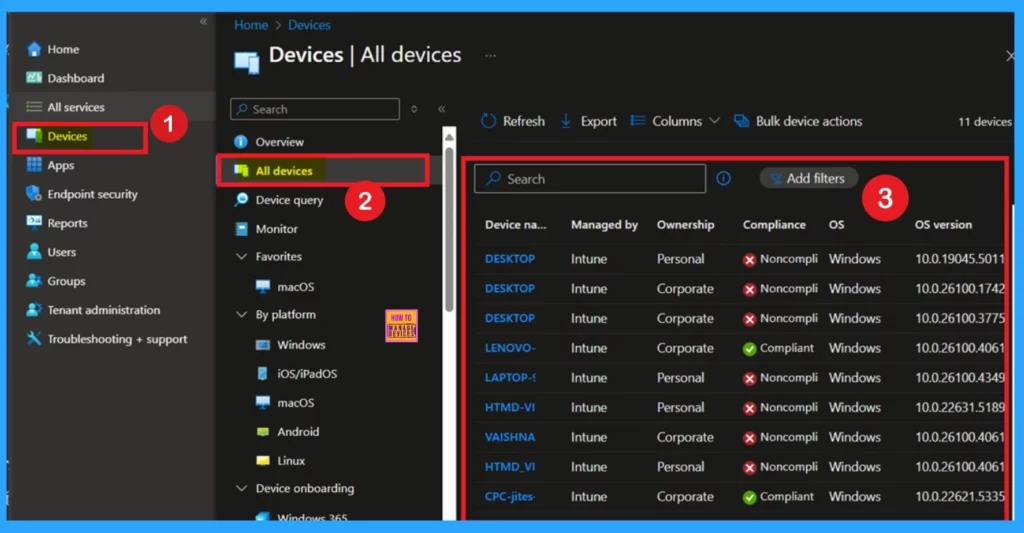Select the Devices icon in sidebar
1024x533 pixels.
coord(34,136)
